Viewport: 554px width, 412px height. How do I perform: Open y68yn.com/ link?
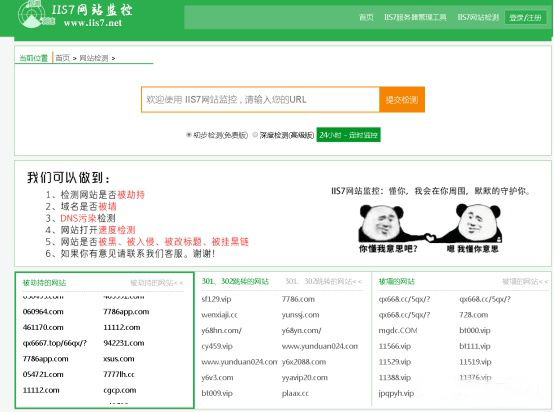point(302,330)
